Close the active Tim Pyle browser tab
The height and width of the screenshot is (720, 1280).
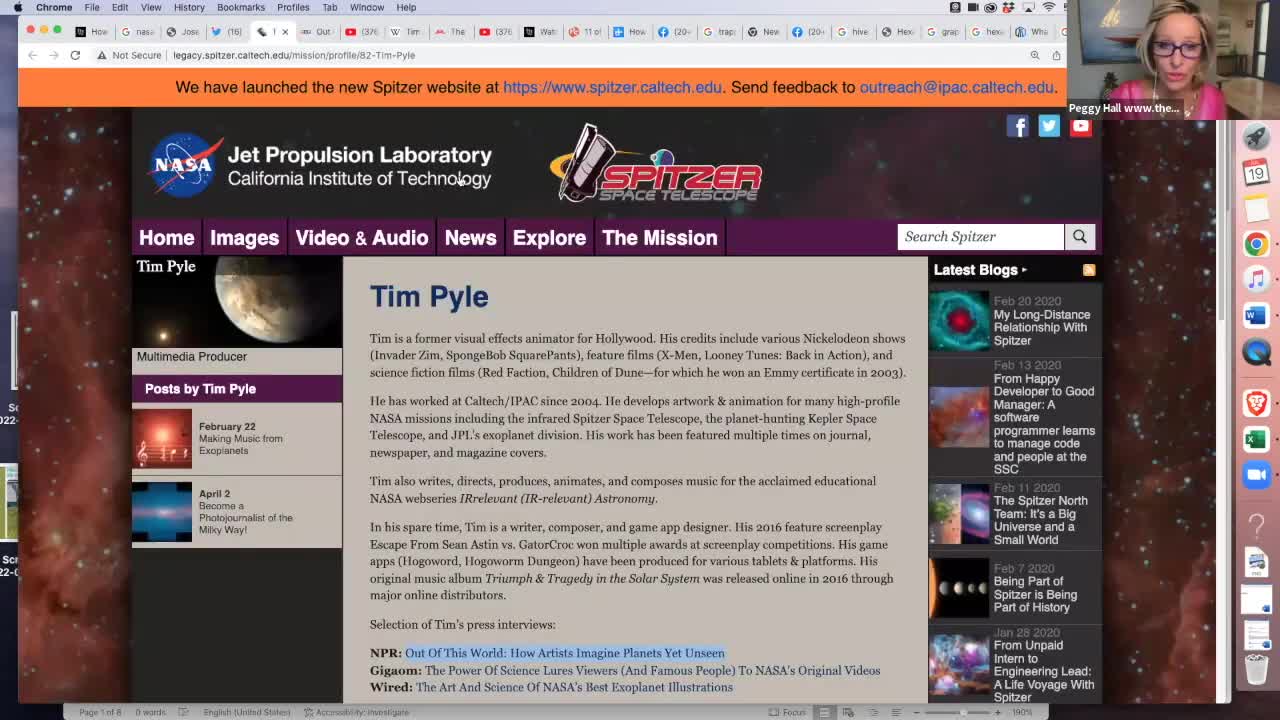pos(285,32)
